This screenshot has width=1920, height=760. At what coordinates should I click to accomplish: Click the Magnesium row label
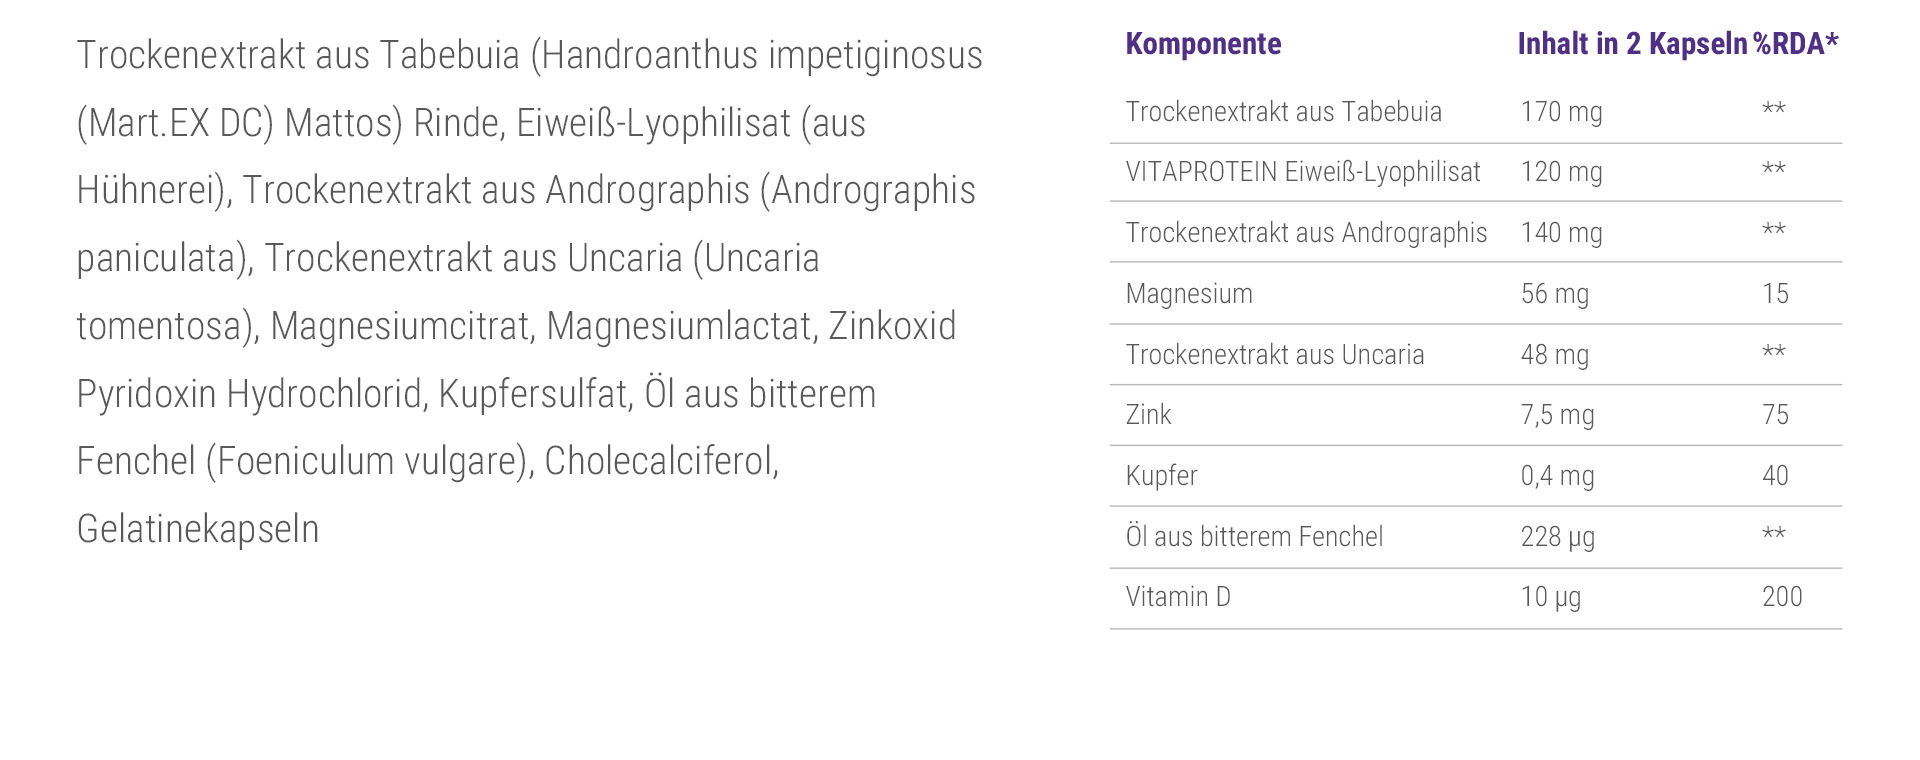coord(1189,294)
